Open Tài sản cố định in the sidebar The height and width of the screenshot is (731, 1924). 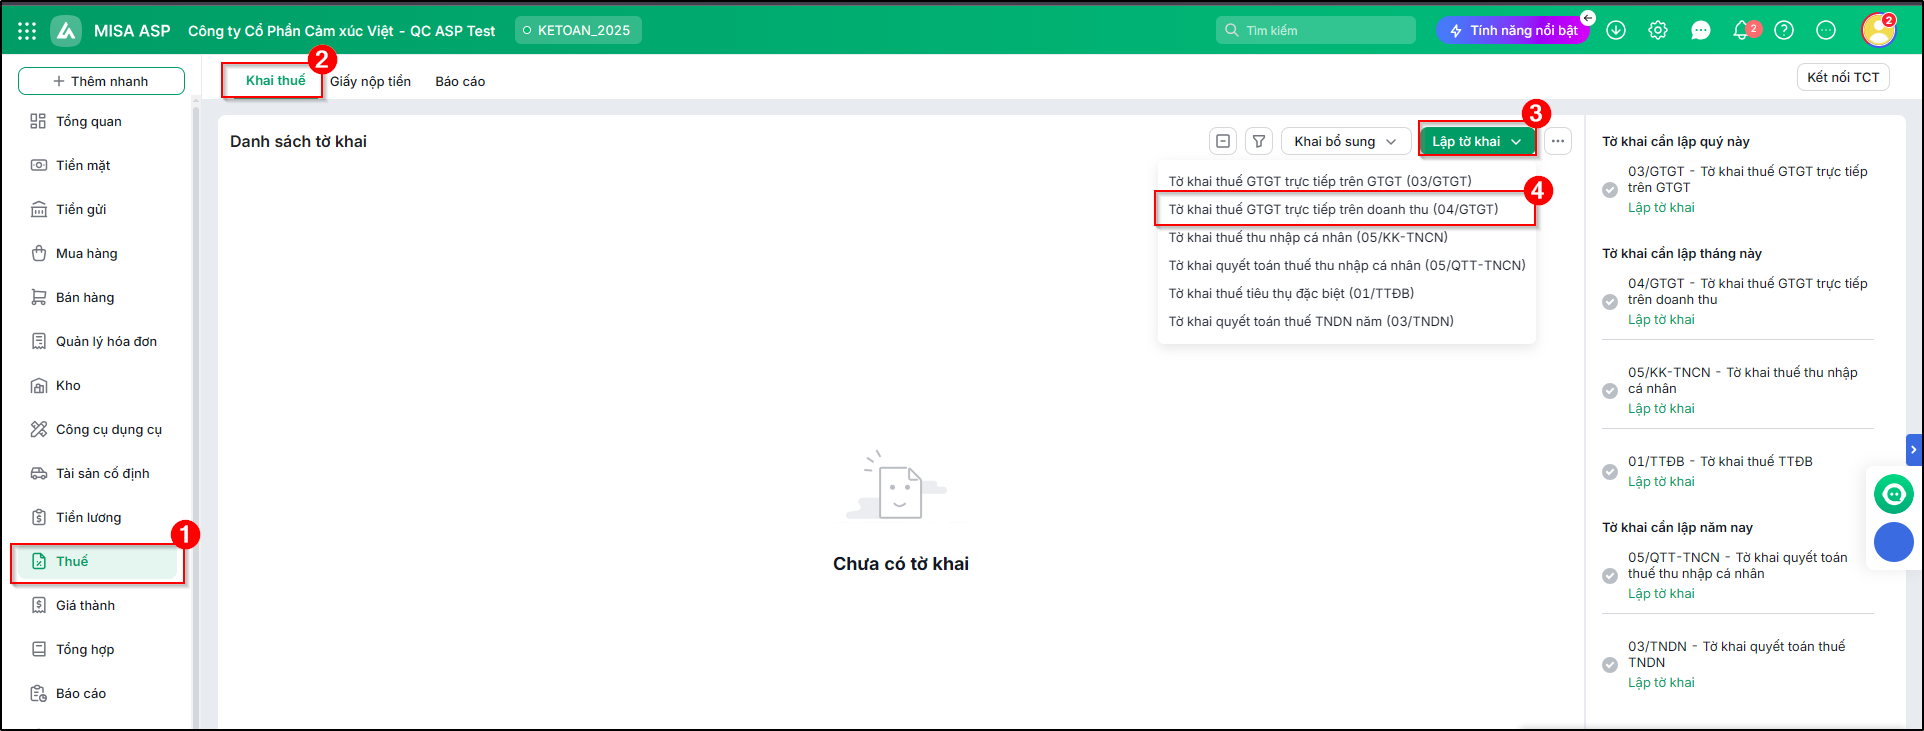click(x=98, y=473)
